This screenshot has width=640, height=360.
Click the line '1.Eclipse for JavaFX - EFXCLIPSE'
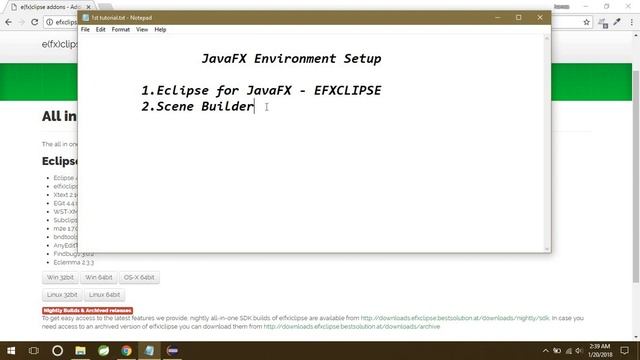(x=261, y=90)
